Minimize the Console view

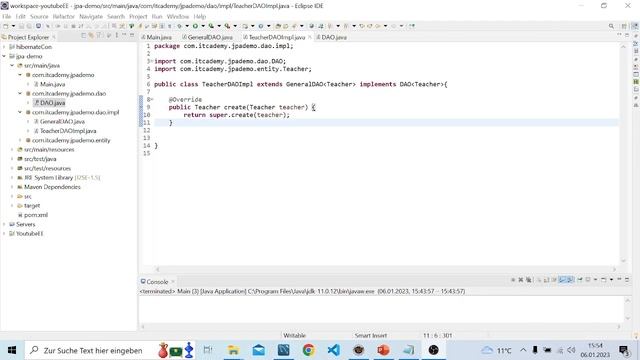click(x=619, y=280)
